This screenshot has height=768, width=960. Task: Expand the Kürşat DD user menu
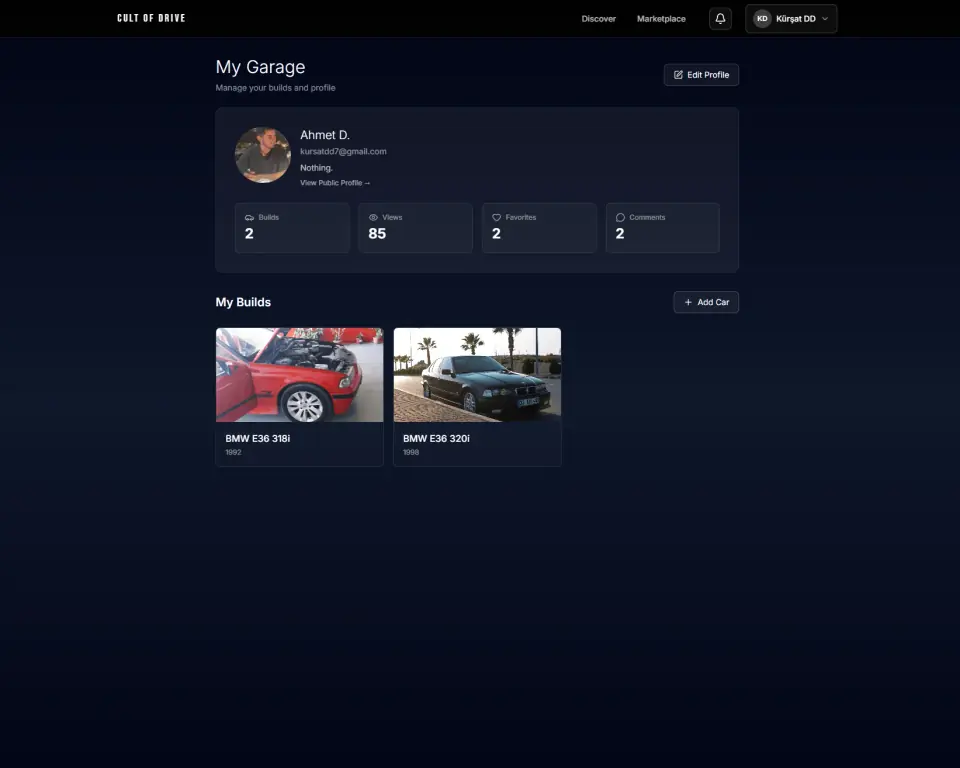tap(791, 19)
